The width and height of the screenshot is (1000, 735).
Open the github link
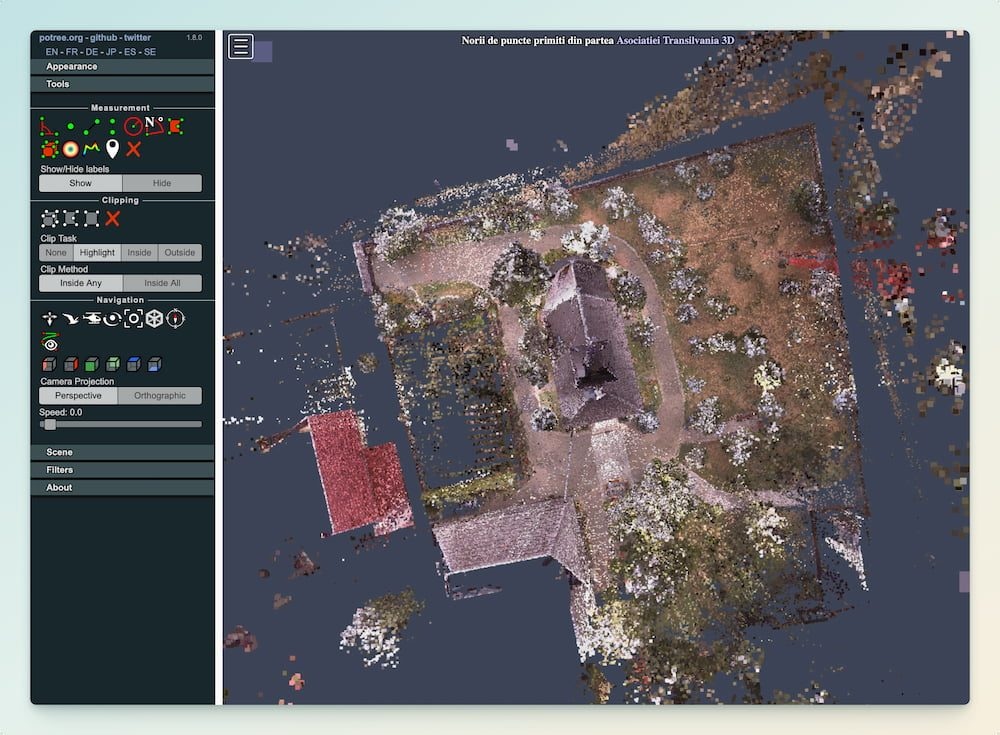(105, 37)
